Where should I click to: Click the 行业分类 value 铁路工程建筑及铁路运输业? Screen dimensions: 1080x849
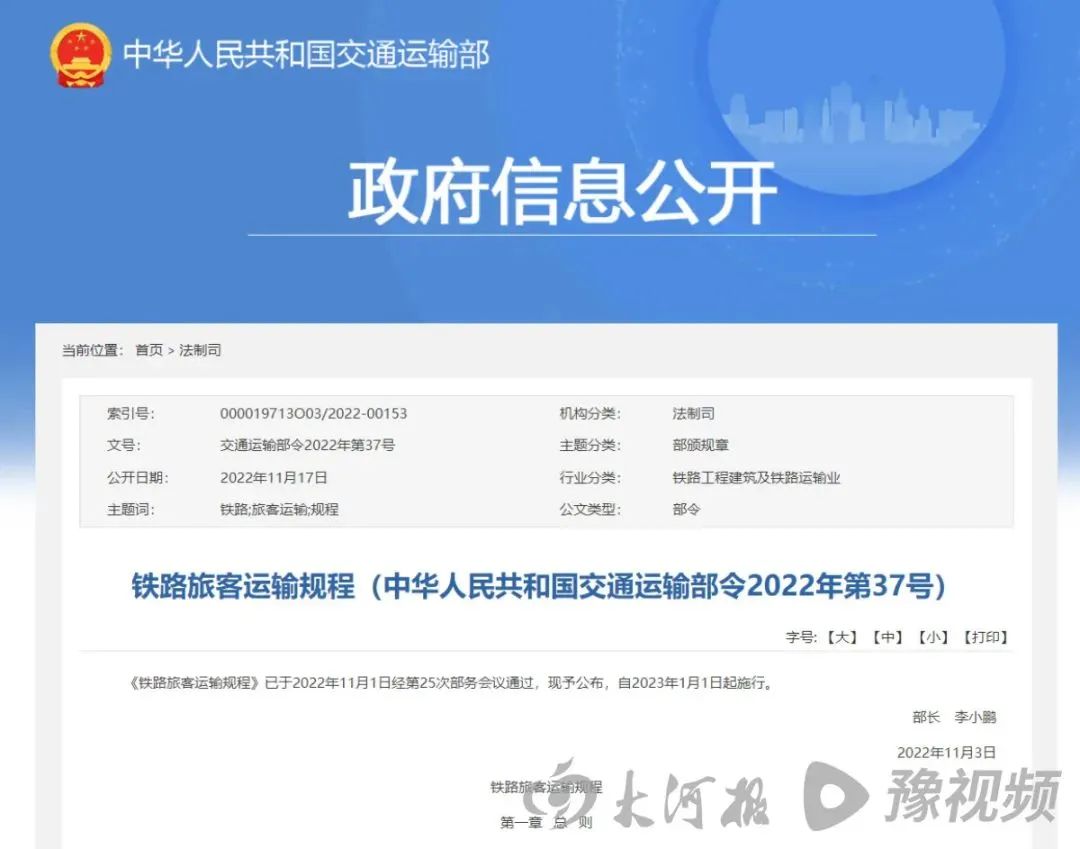756,477
